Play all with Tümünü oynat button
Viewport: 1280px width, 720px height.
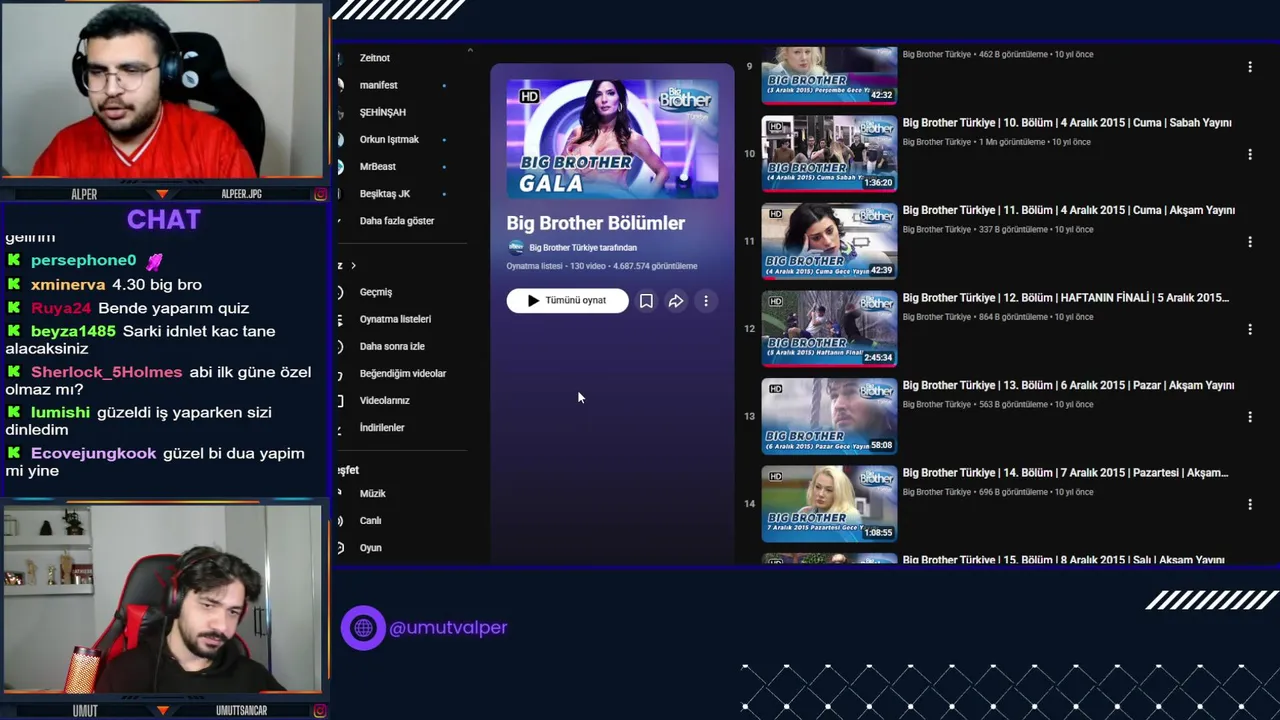[x=567, y=301]
